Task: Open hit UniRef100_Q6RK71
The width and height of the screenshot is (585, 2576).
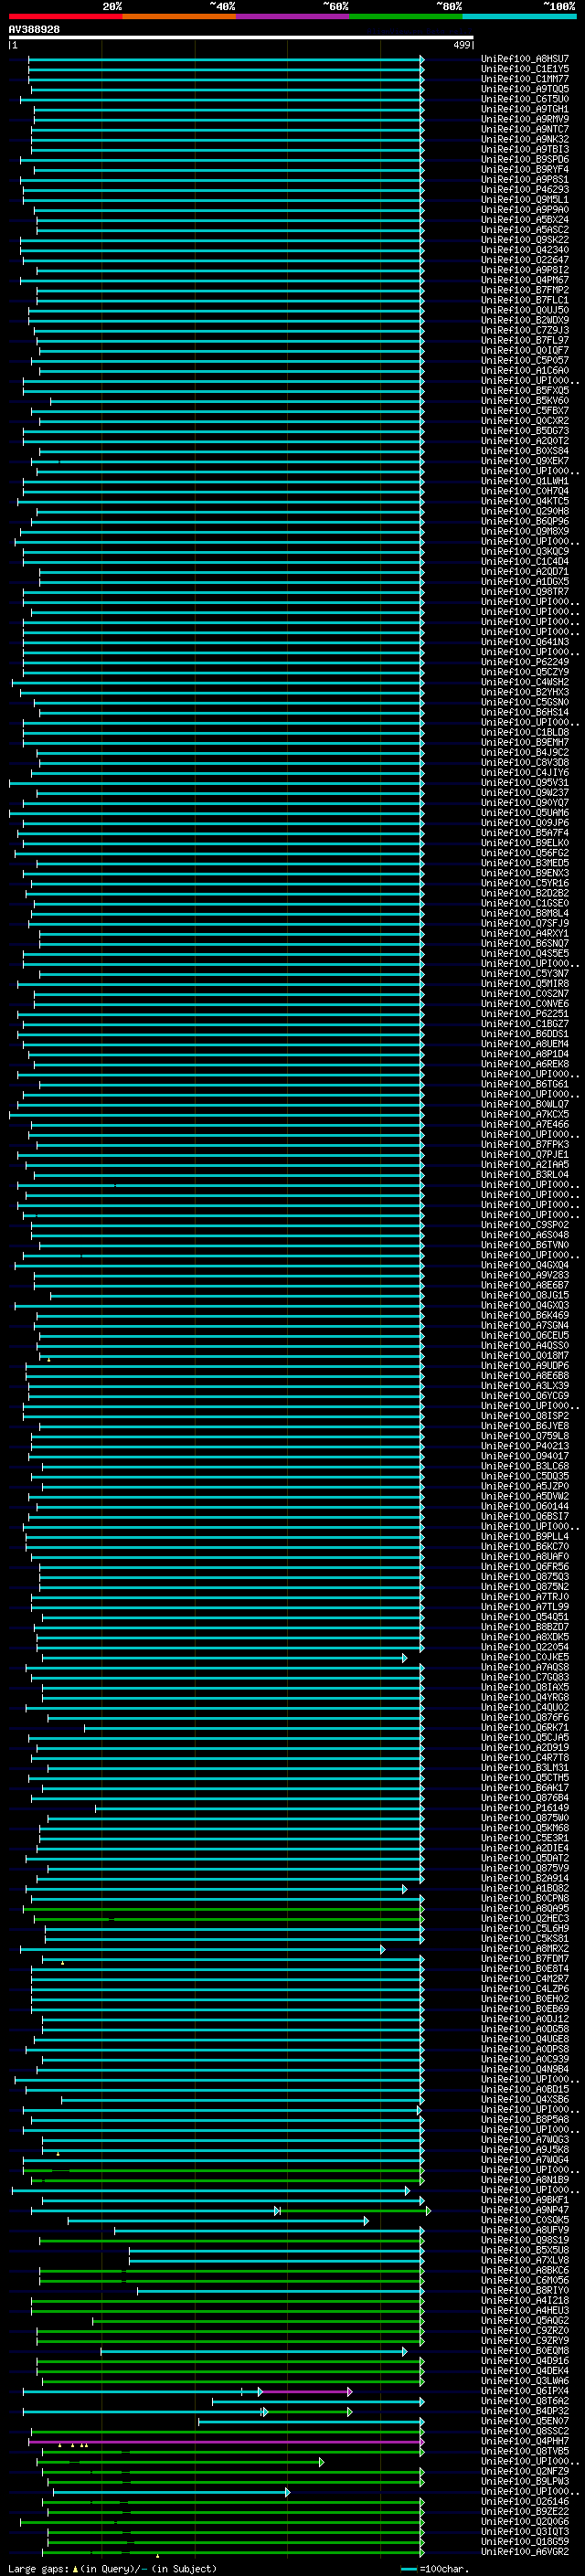Action: coord(525,1727)
